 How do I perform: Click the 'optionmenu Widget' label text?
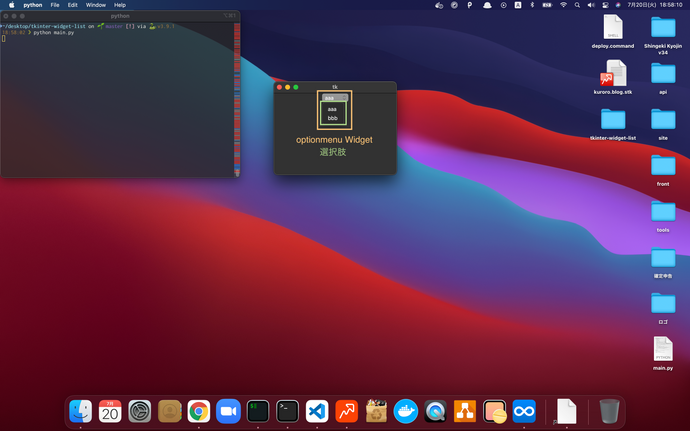pyautogui.click(x=334, y=140)
